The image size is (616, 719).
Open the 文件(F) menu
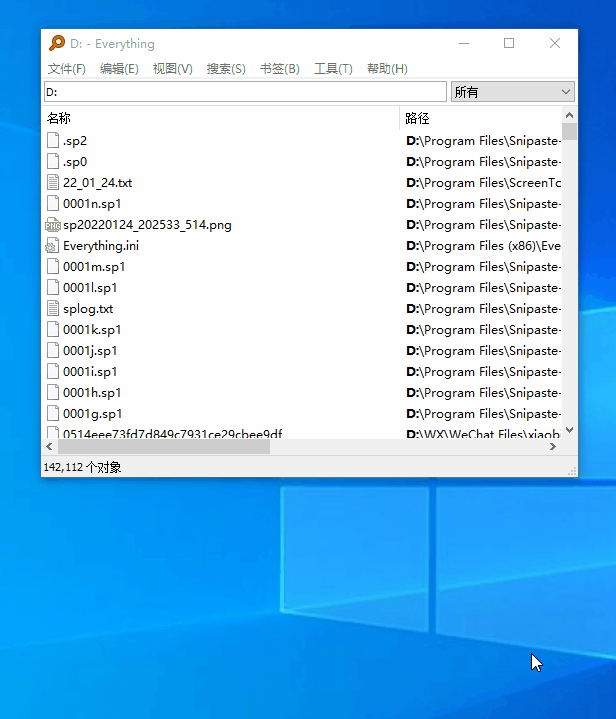(x=67, y=69)
